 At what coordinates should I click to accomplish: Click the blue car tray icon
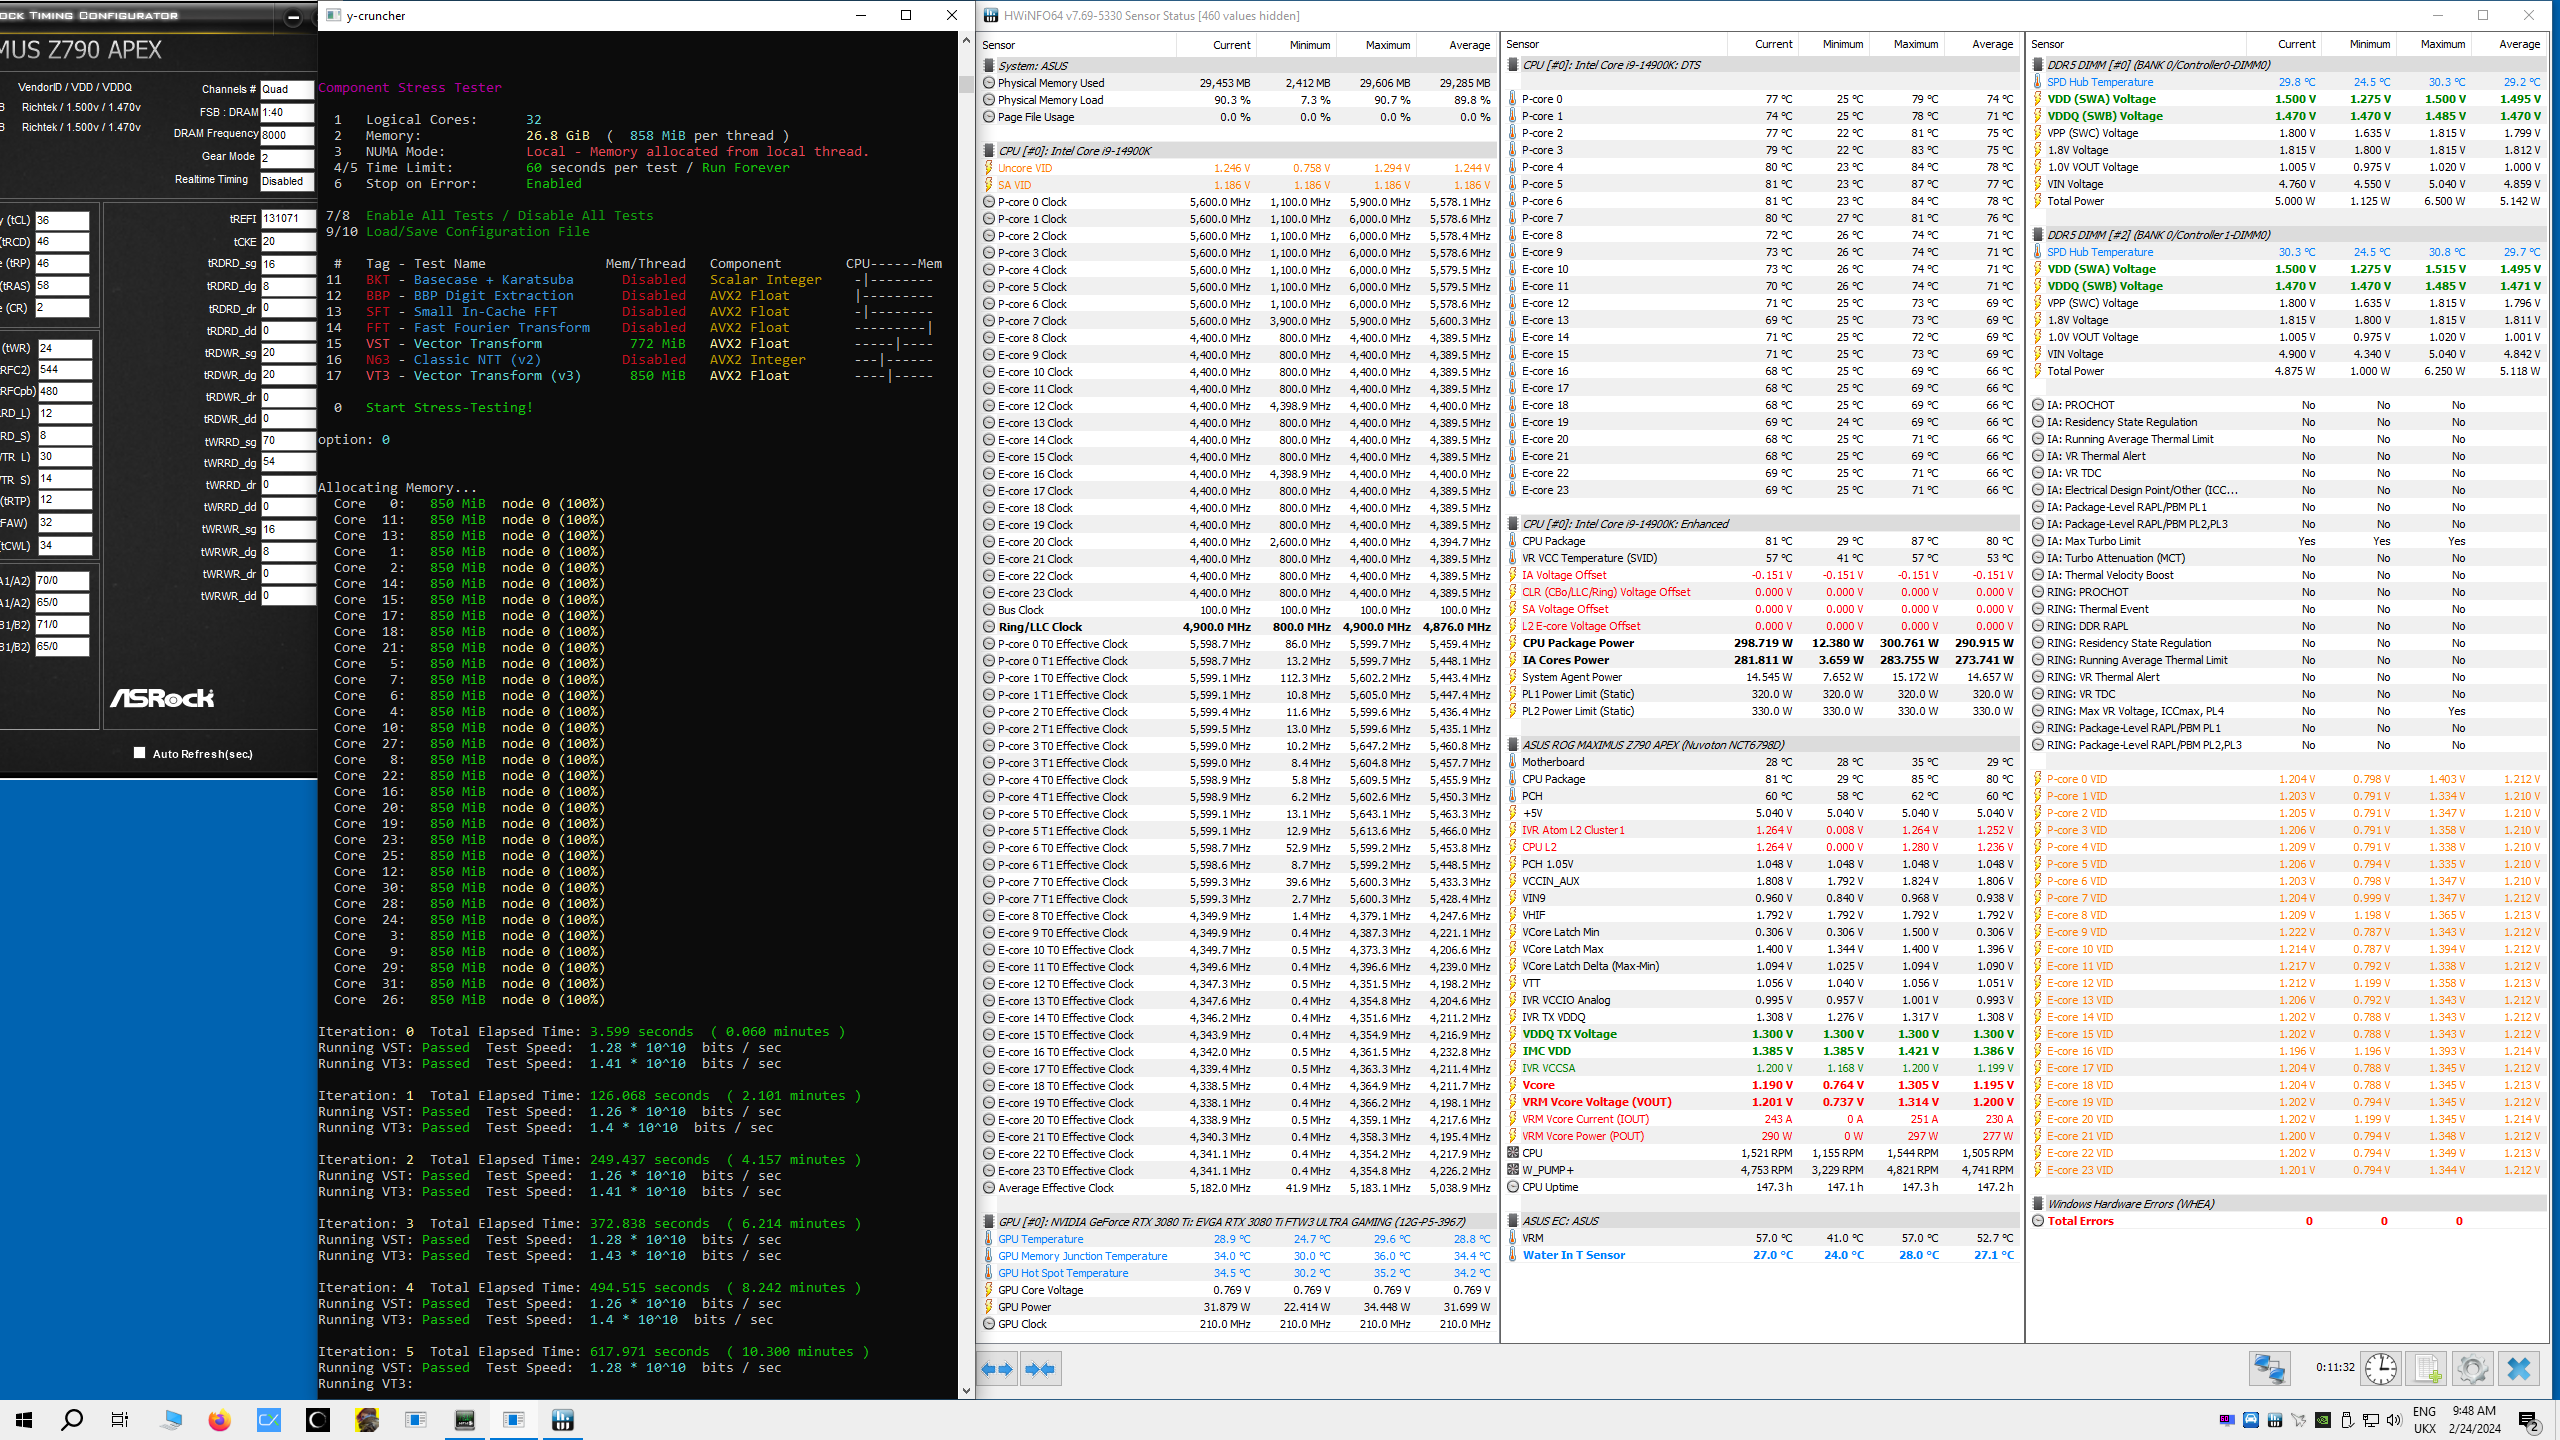2251,1420
